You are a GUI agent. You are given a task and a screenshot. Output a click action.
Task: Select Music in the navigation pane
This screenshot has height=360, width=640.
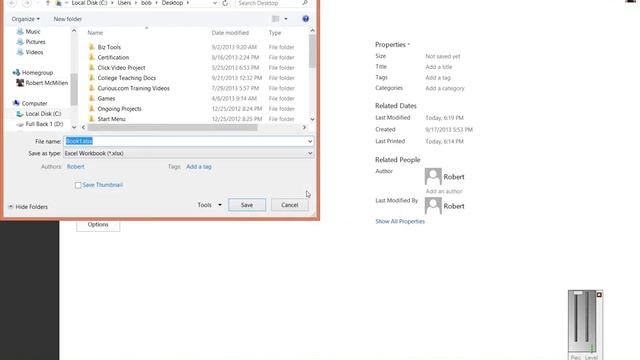33,31
